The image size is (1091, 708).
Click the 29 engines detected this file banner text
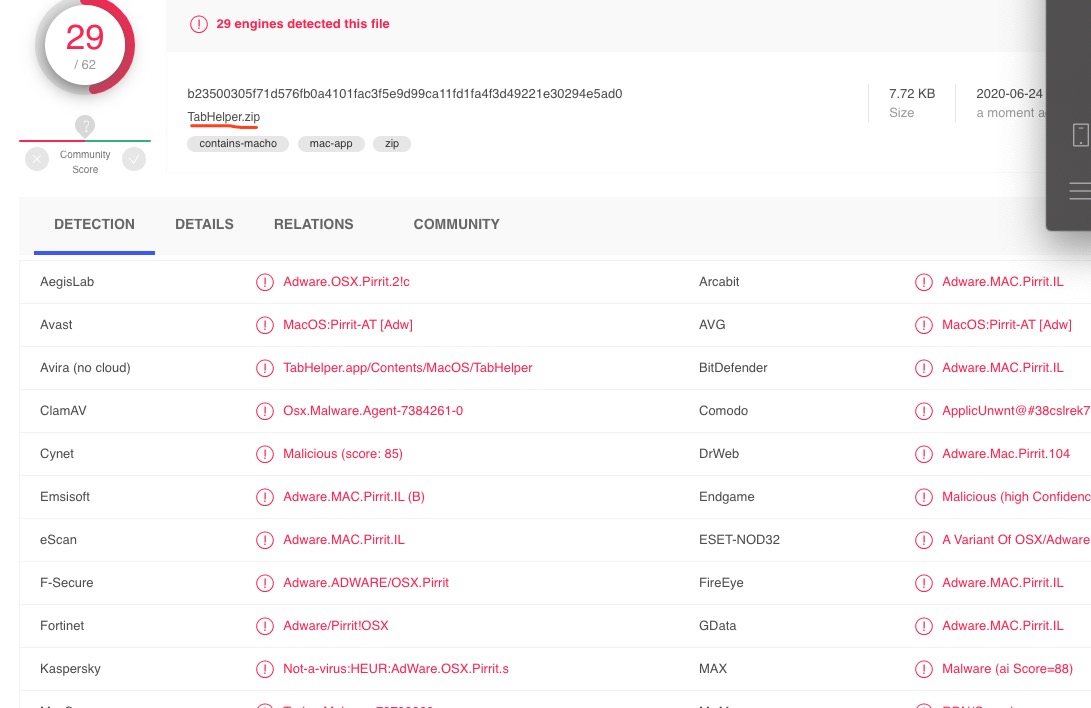[303, 24]
